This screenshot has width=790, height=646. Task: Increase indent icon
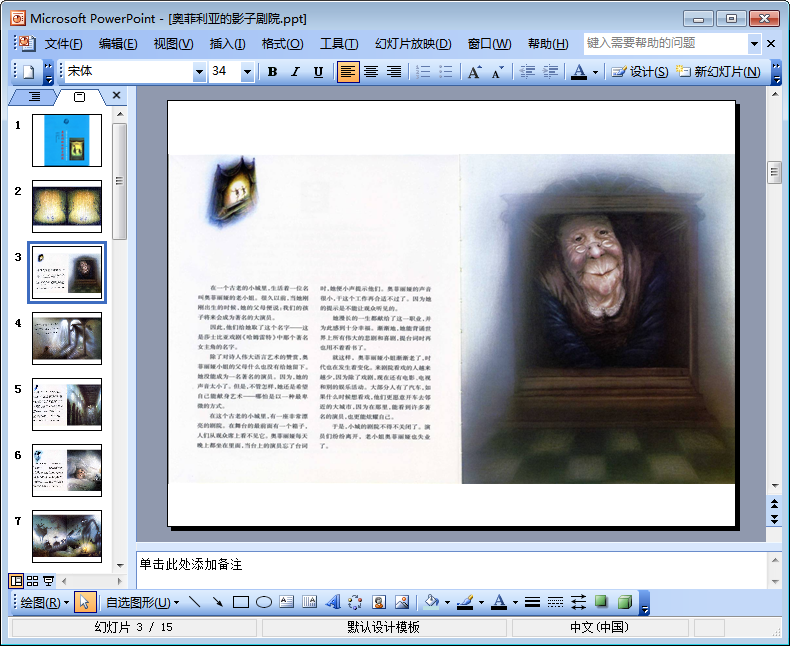click(550, 72)
